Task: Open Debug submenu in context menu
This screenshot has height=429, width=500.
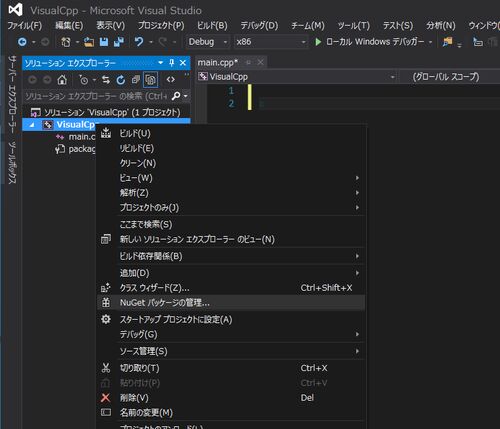Action: pyautogui.click(x=231, y=334)
